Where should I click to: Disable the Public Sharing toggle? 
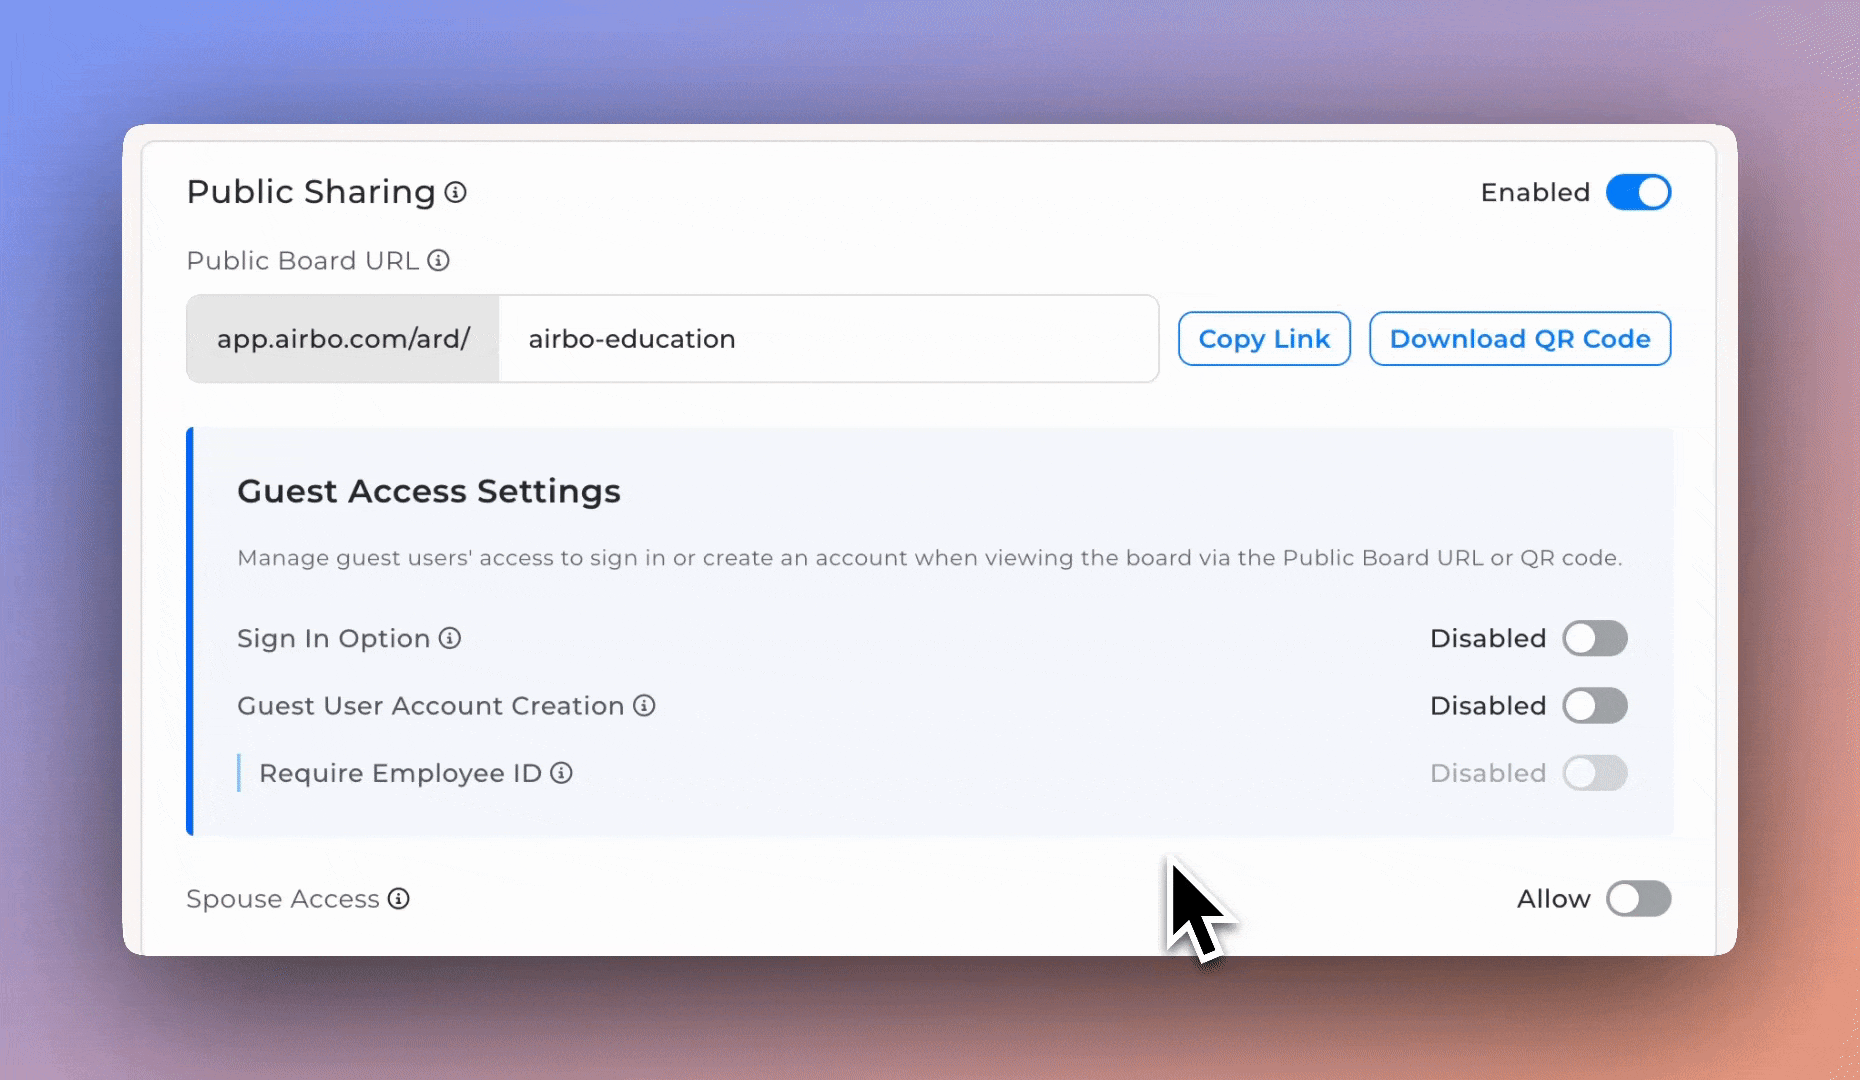coord(1639,192)
